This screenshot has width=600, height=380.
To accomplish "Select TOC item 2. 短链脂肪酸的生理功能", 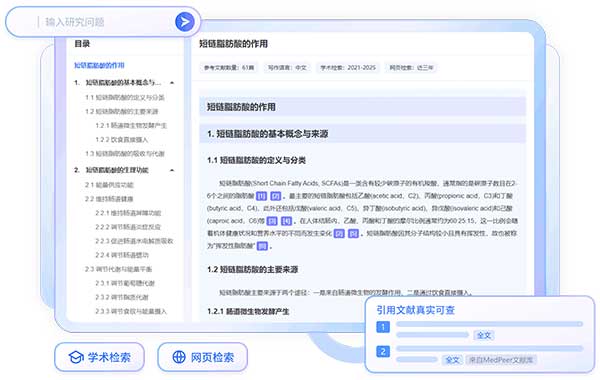I will (111, 170).
